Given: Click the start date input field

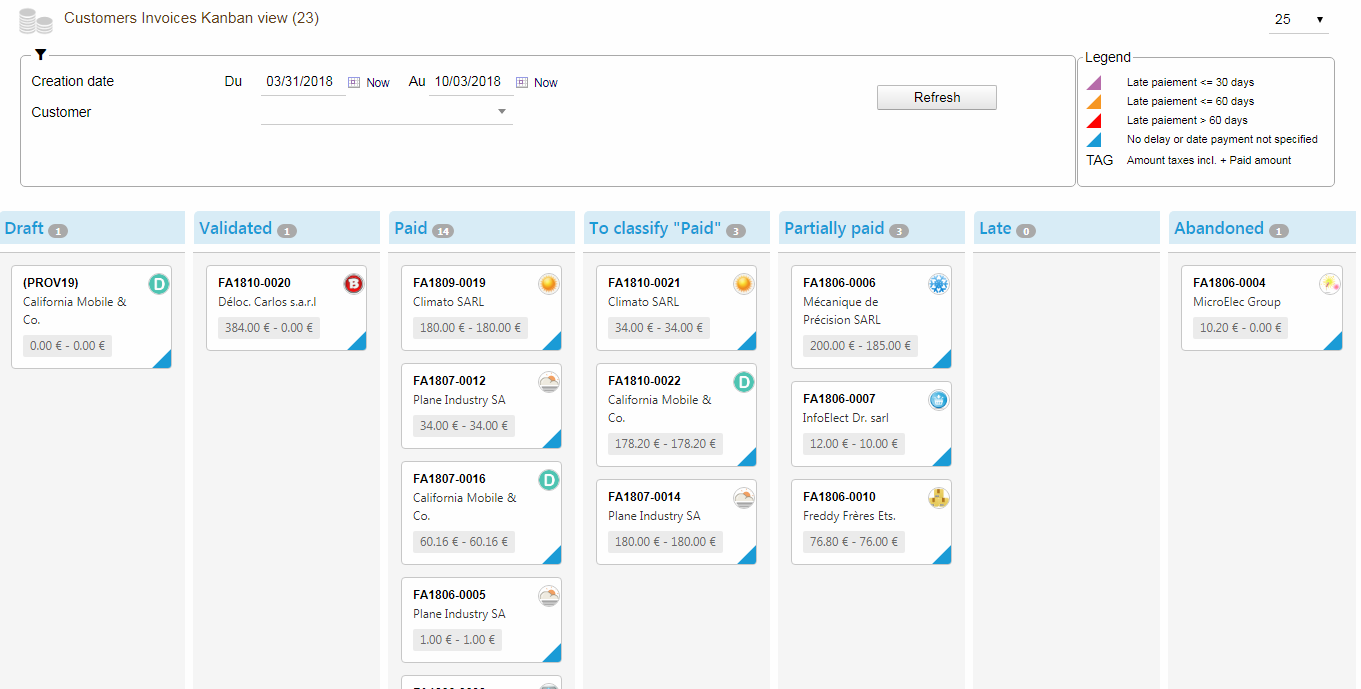Looking at the screenshot, I should coord(302,82).
